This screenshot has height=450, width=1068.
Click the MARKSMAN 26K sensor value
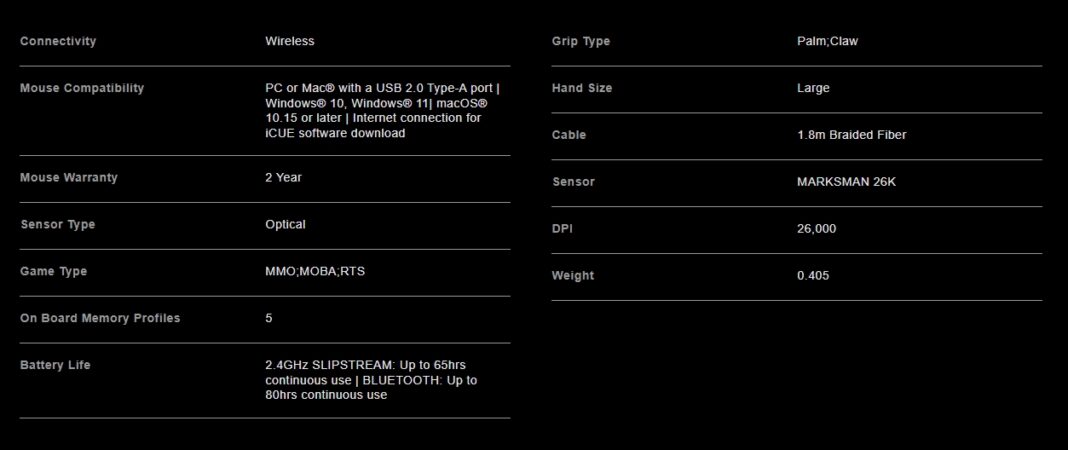tap(847, 182)
